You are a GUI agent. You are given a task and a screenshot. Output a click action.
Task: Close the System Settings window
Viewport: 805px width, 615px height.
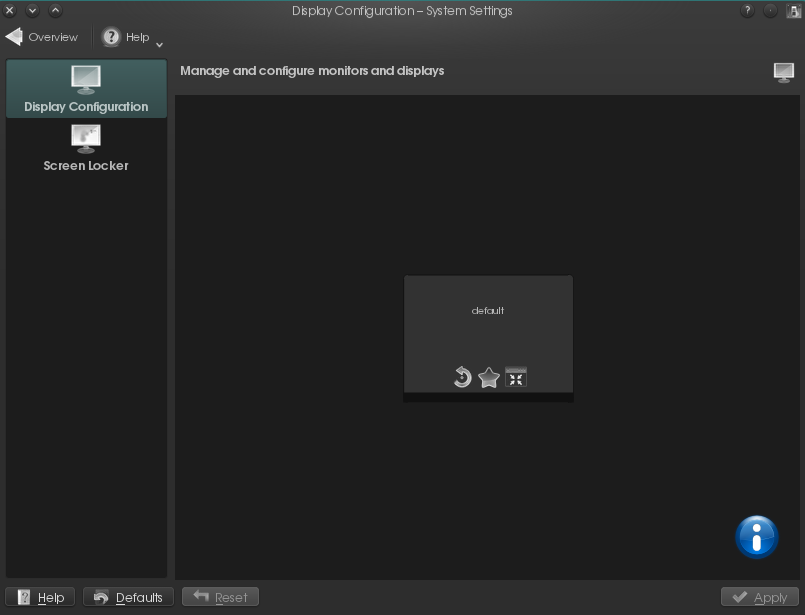coord(10,11)
